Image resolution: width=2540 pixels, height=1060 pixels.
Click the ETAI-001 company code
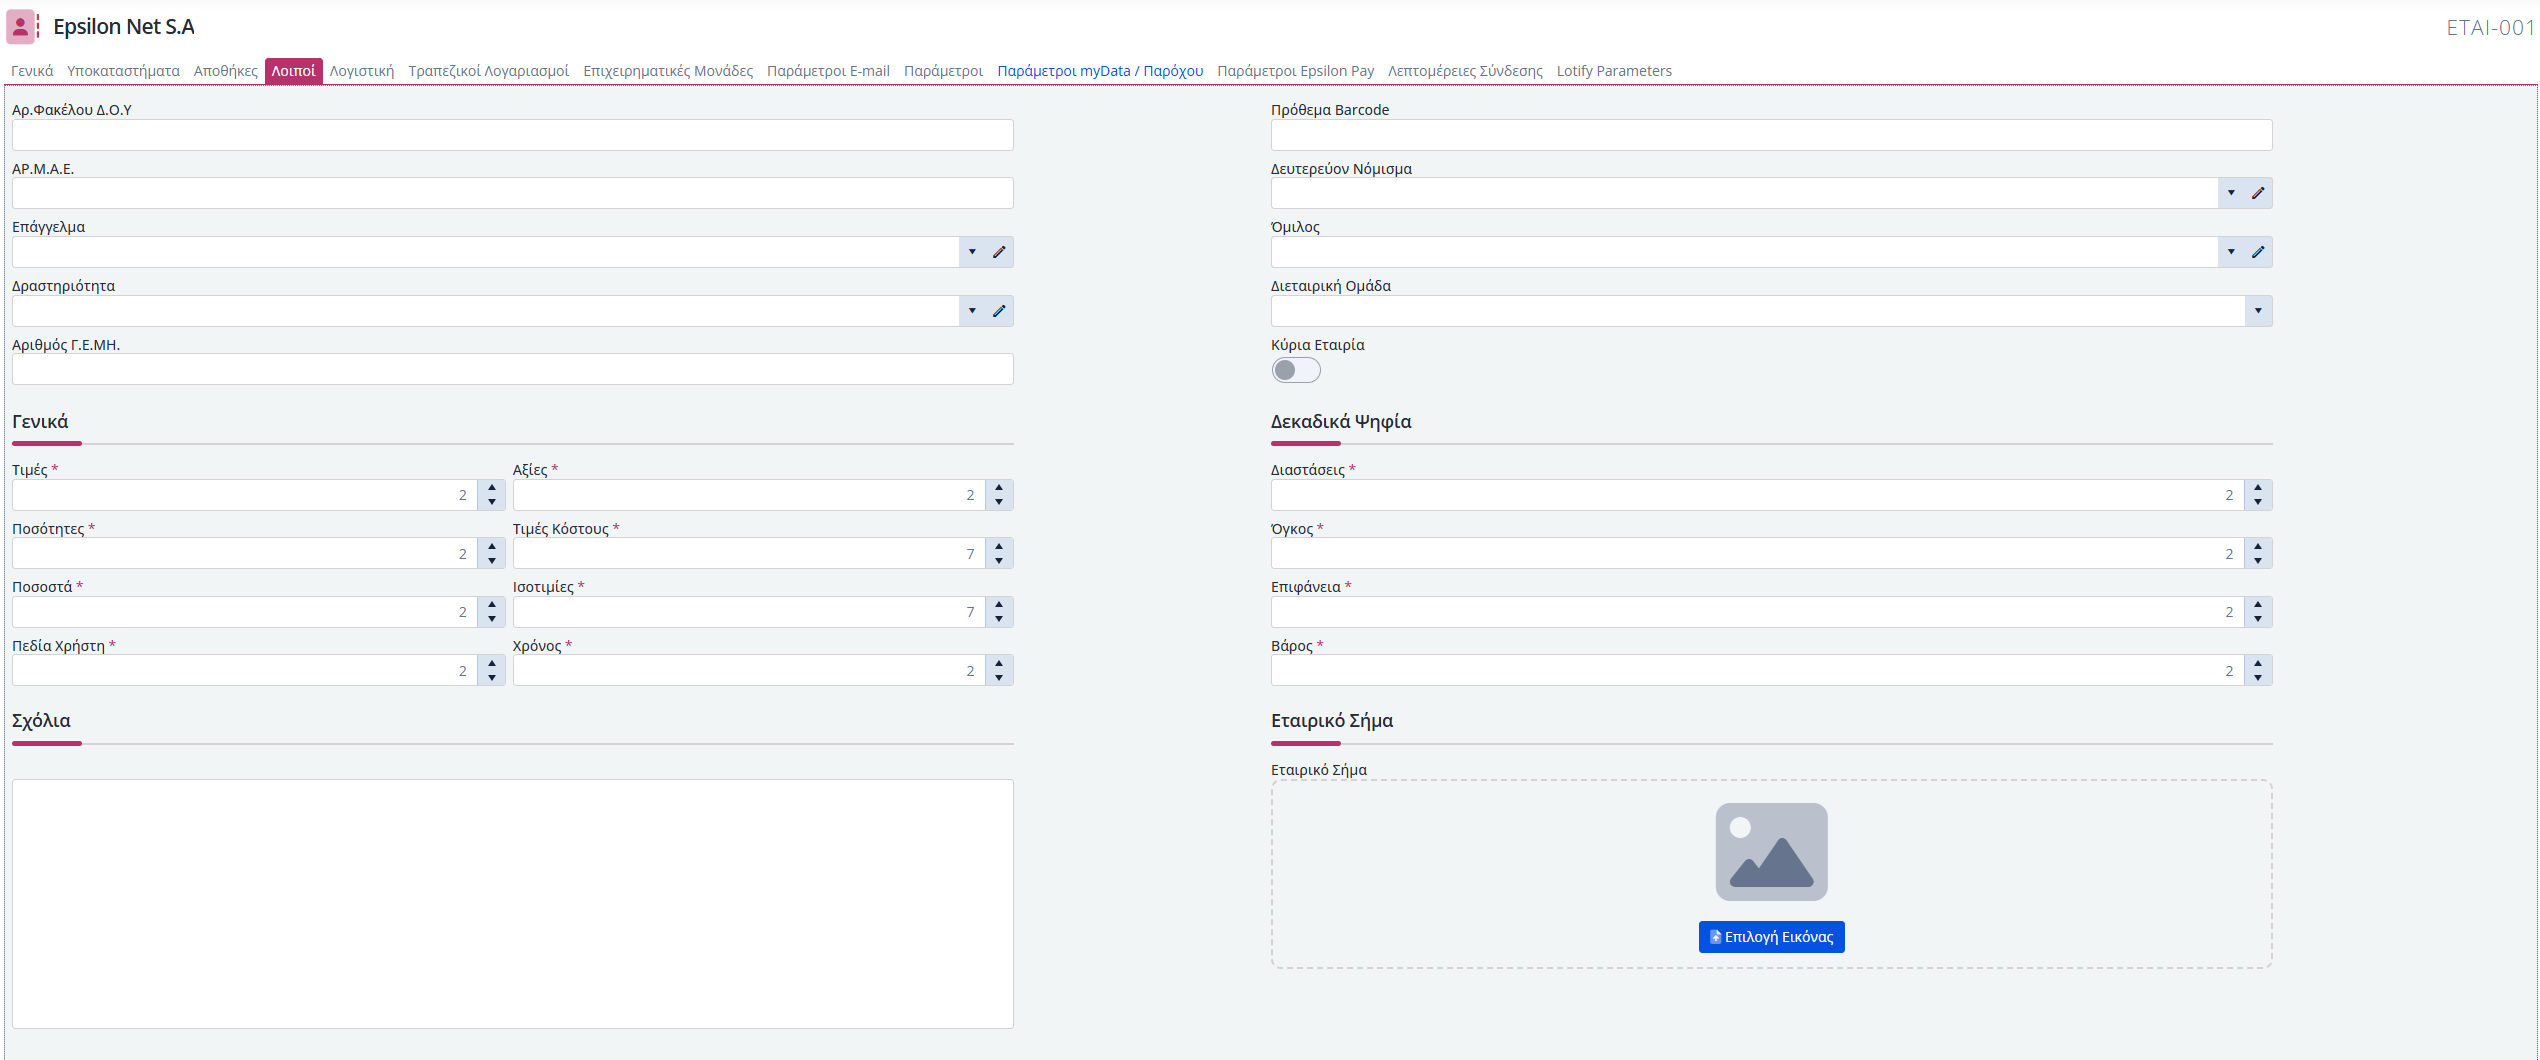point(2490,28)
